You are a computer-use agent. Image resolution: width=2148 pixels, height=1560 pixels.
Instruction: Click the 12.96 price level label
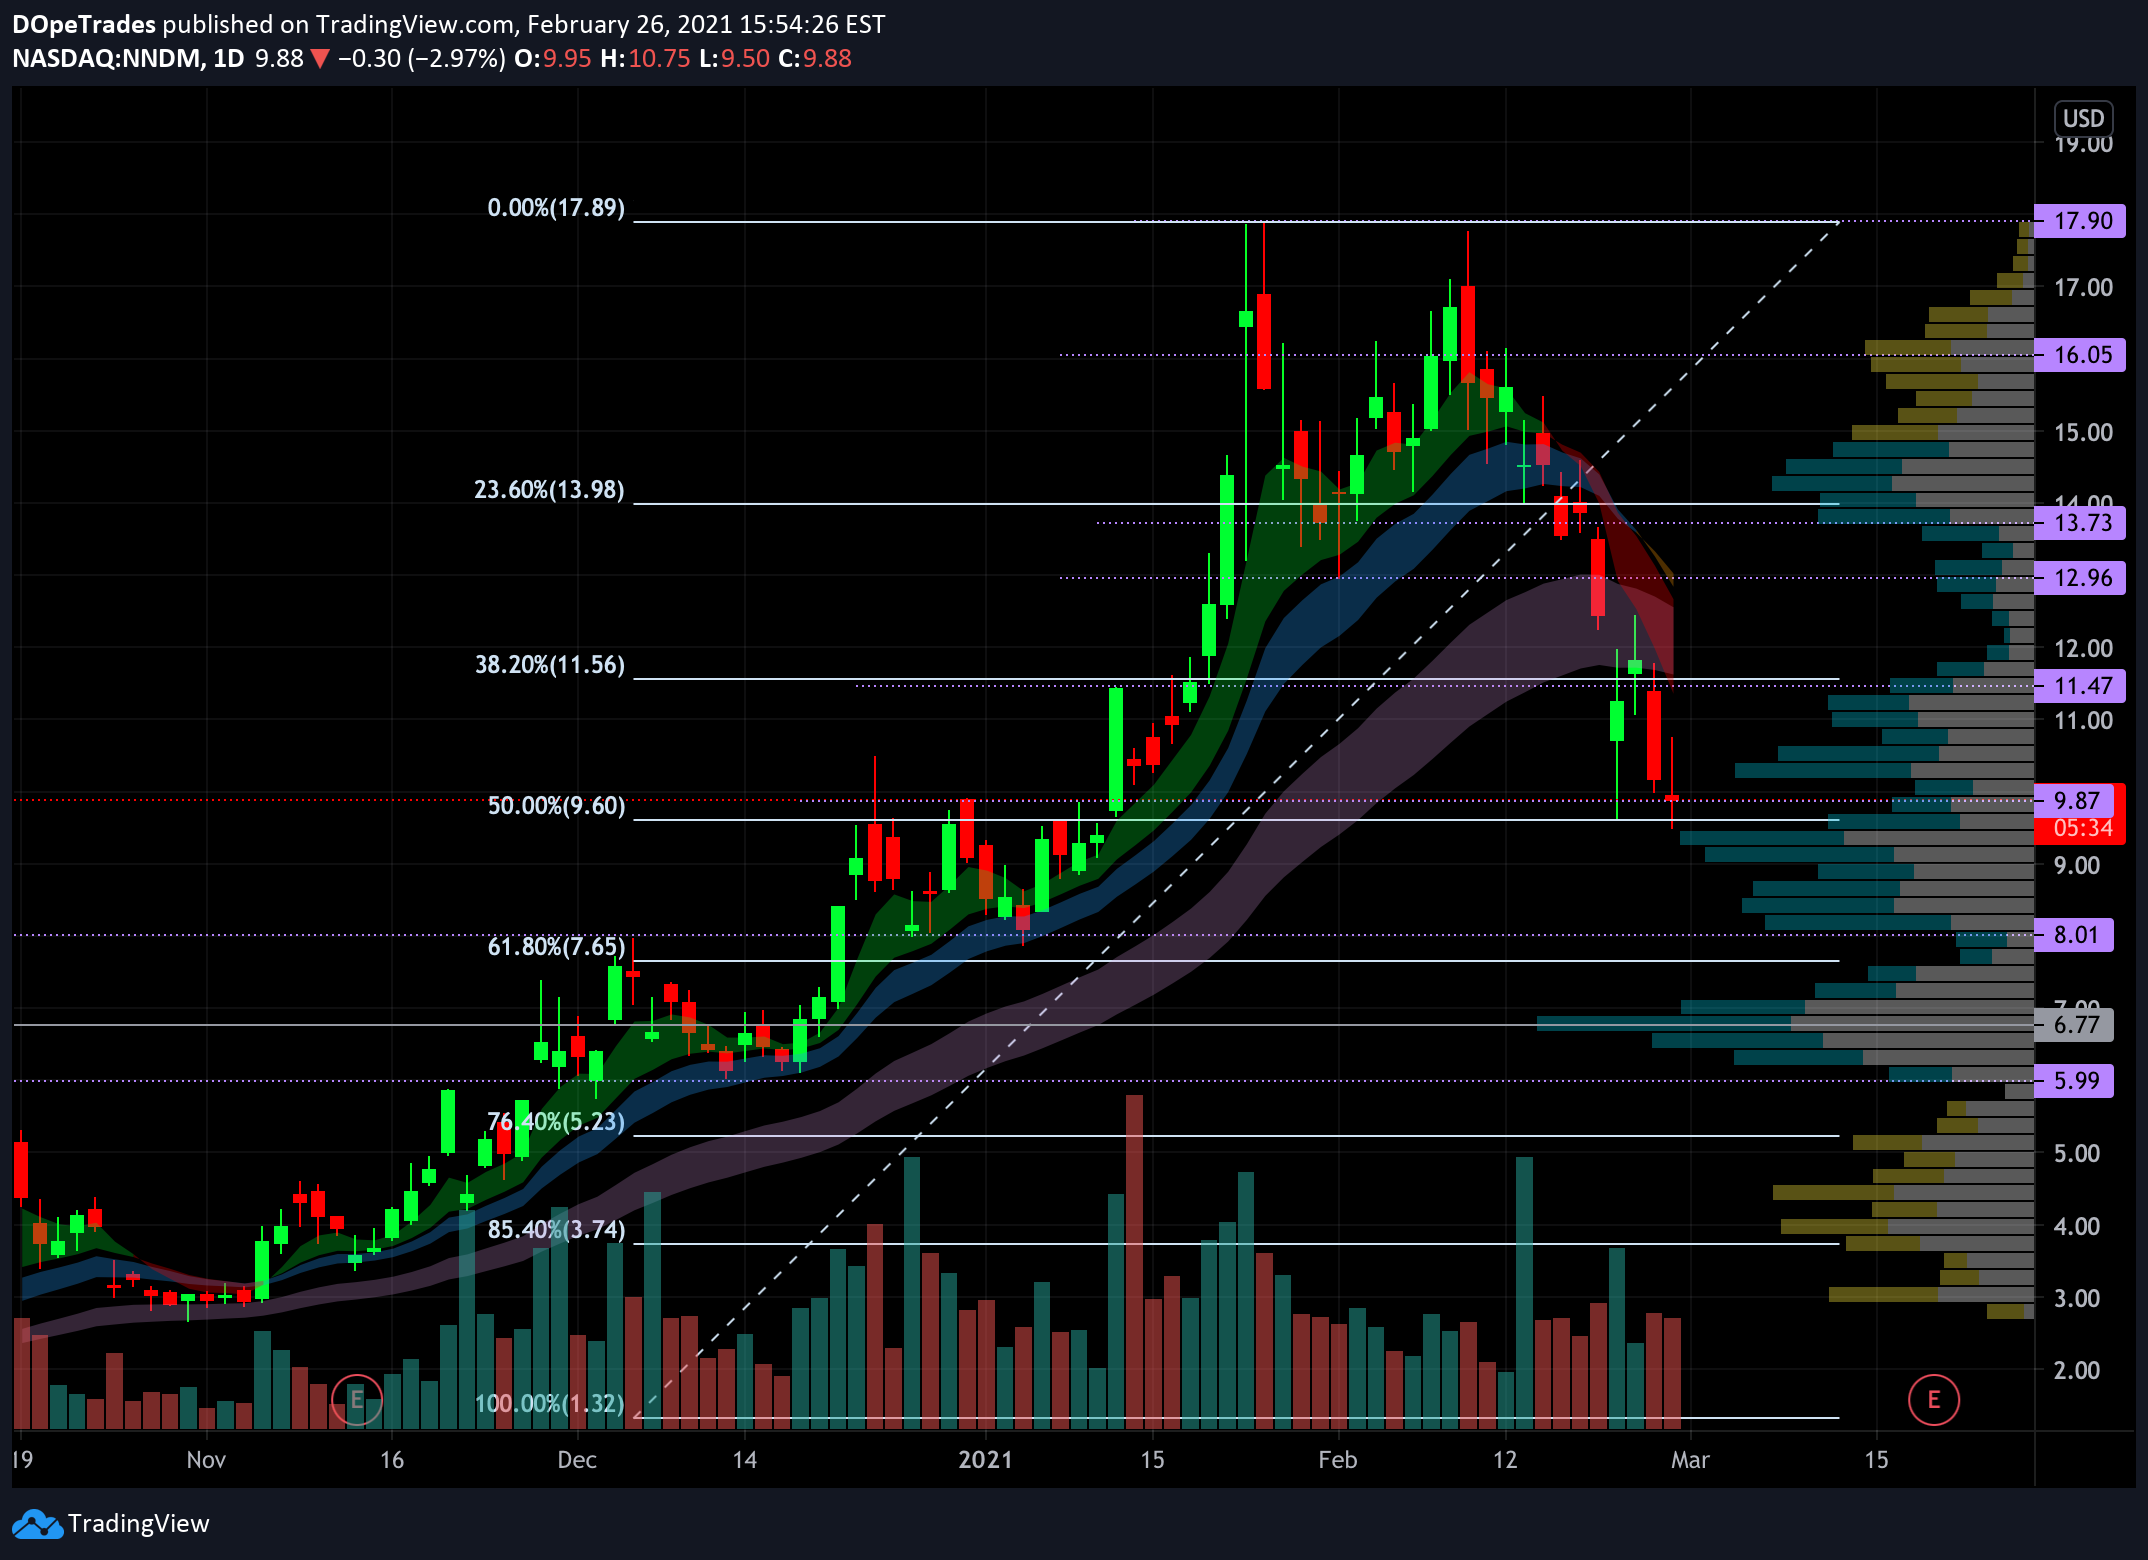2079,578
